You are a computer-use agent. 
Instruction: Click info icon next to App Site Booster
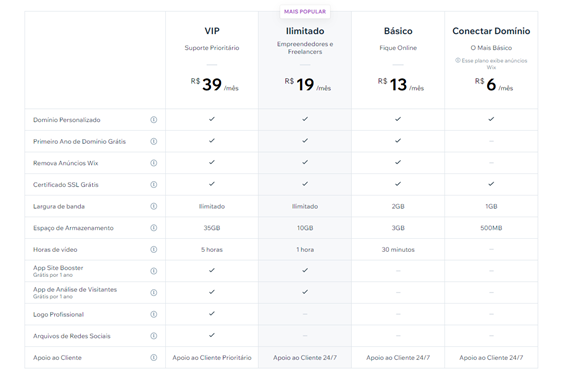154,271
